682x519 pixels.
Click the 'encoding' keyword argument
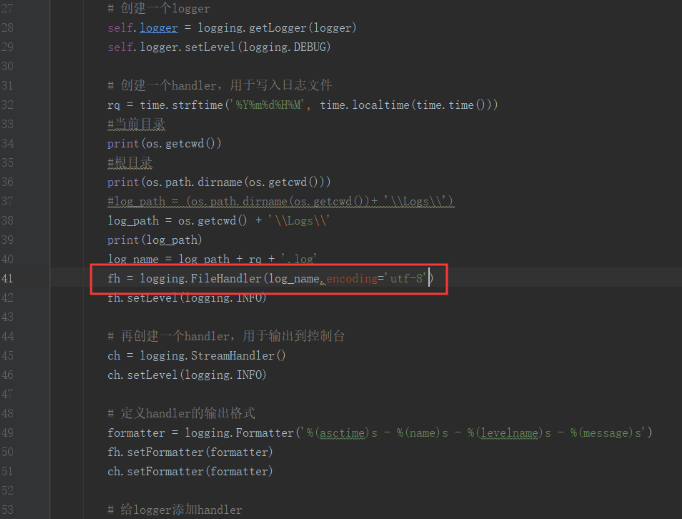(x=352, y=278)
